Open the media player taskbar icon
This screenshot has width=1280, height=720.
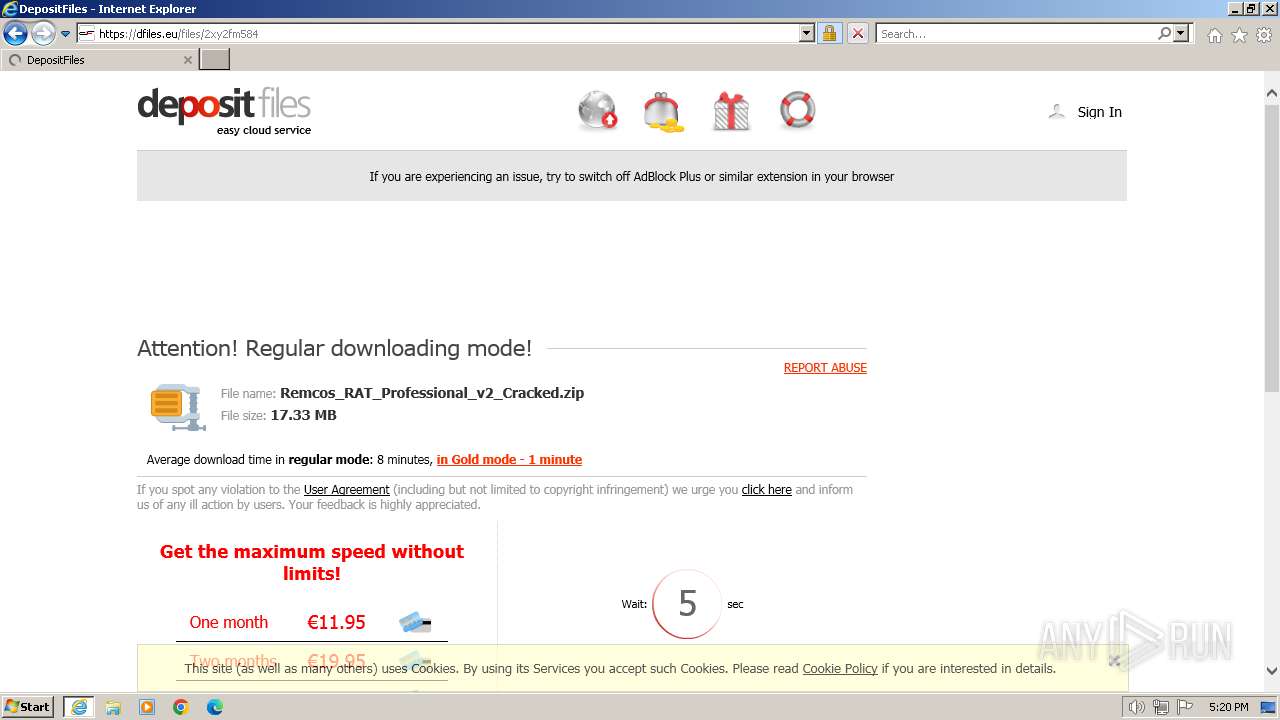click(x=147, y=707)
